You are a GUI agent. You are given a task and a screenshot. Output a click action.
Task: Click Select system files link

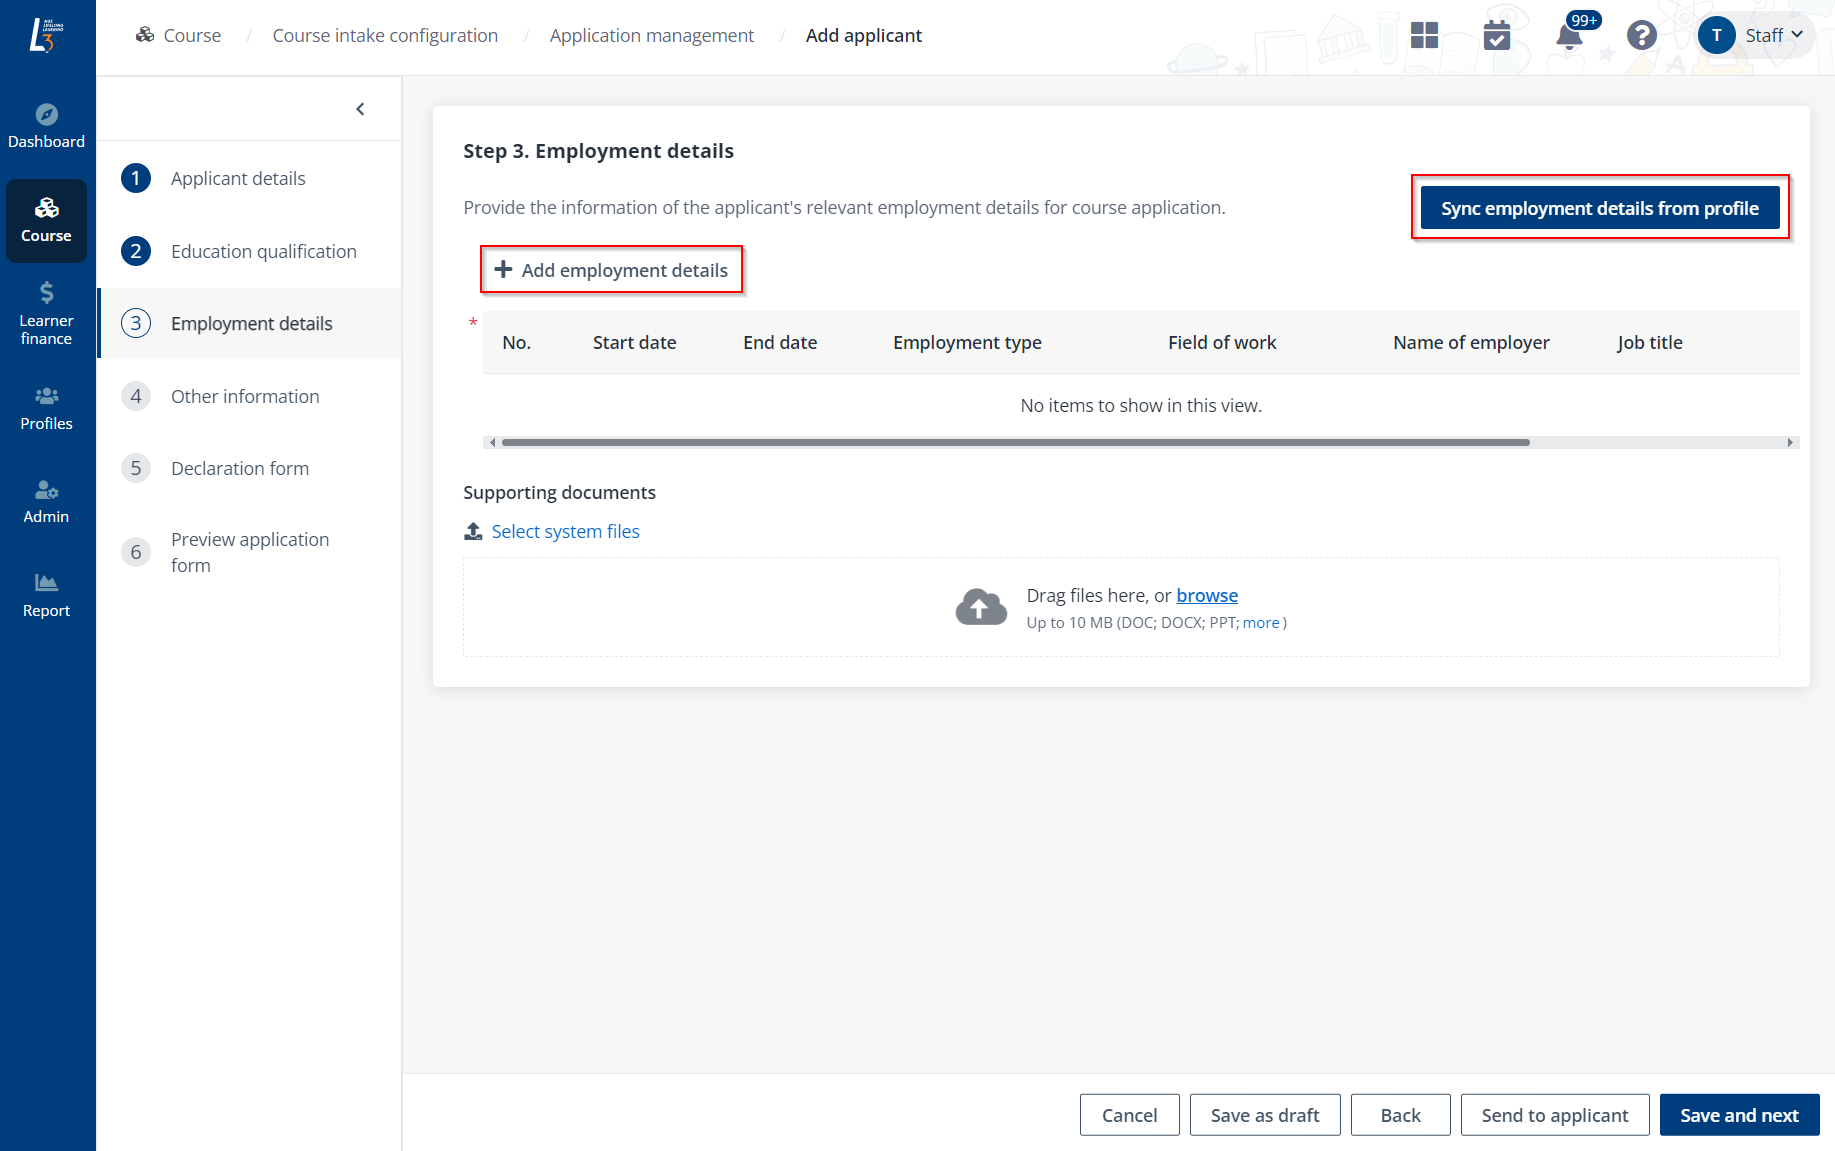coord(565,532)
